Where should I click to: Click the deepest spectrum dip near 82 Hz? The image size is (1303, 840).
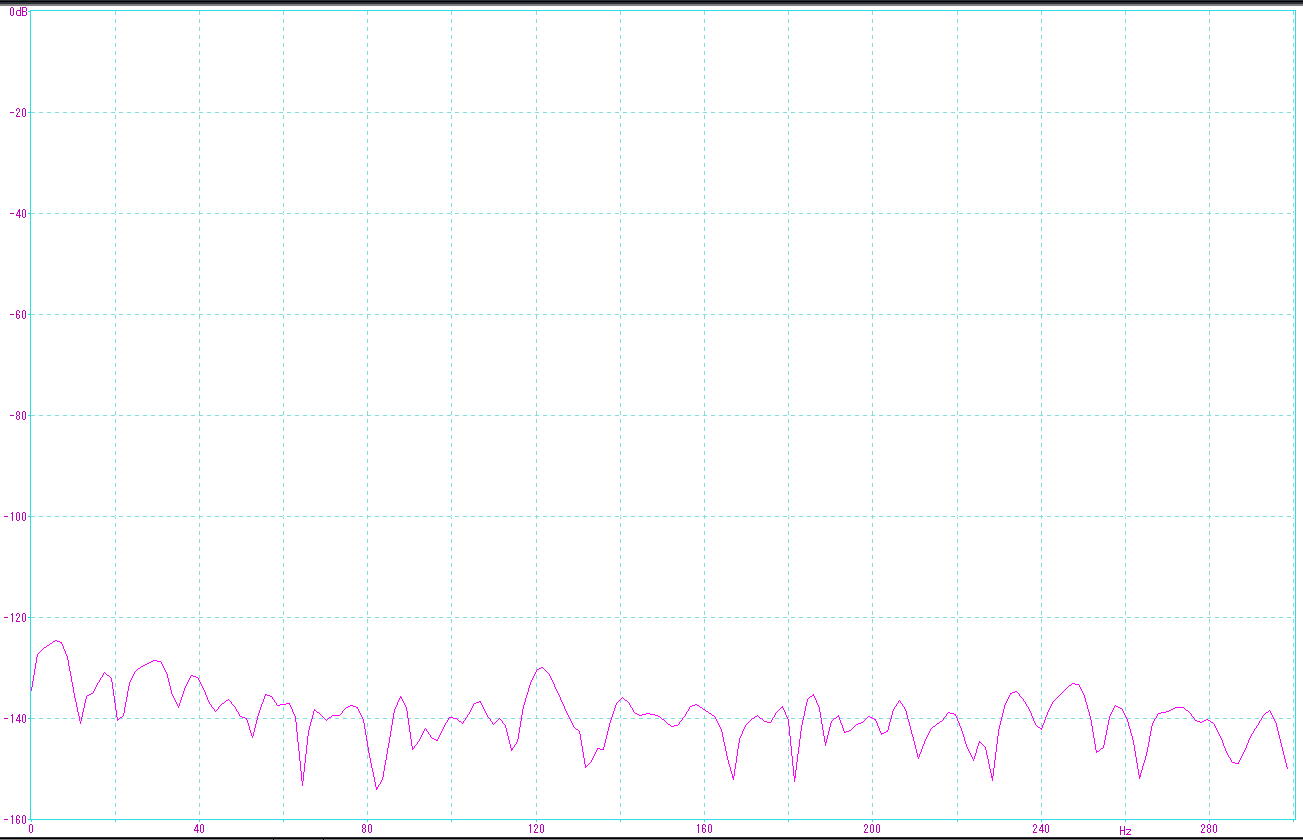[376, 789]
